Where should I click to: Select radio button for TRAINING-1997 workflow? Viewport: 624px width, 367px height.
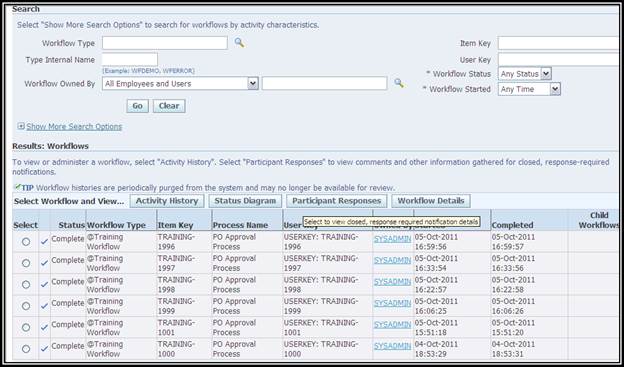click(26, 263)
